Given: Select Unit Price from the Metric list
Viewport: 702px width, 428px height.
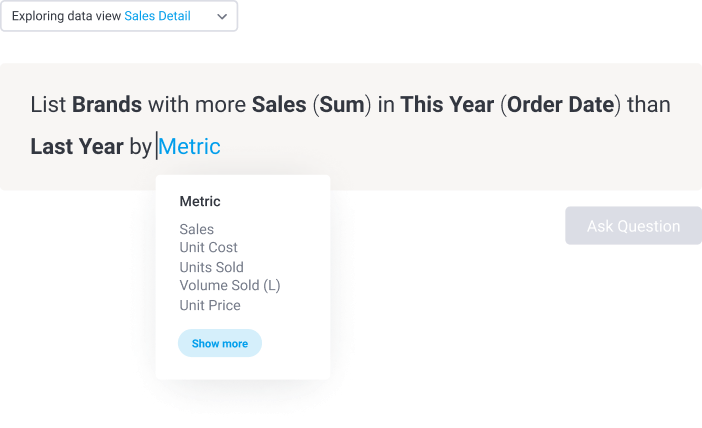Looking at the screenshot, I should pyautogui.click(x=210, y=305).
